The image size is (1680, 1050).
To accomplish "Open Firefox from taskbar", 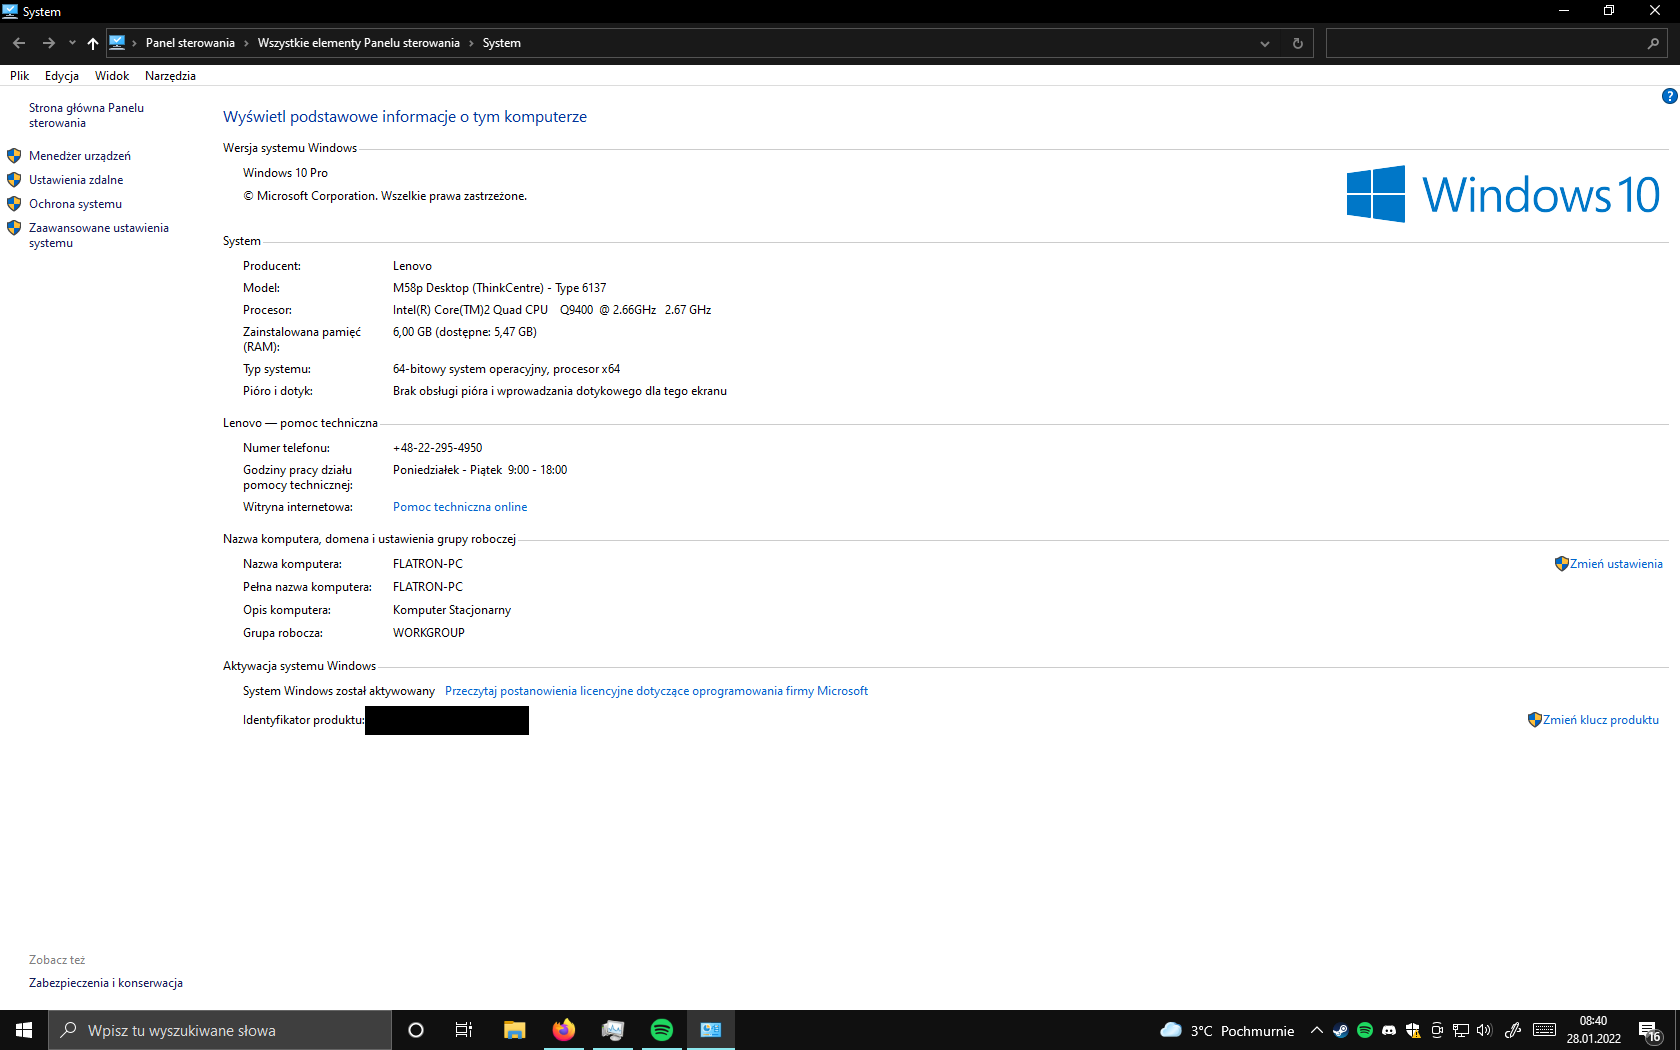I will pos(564,1030).
